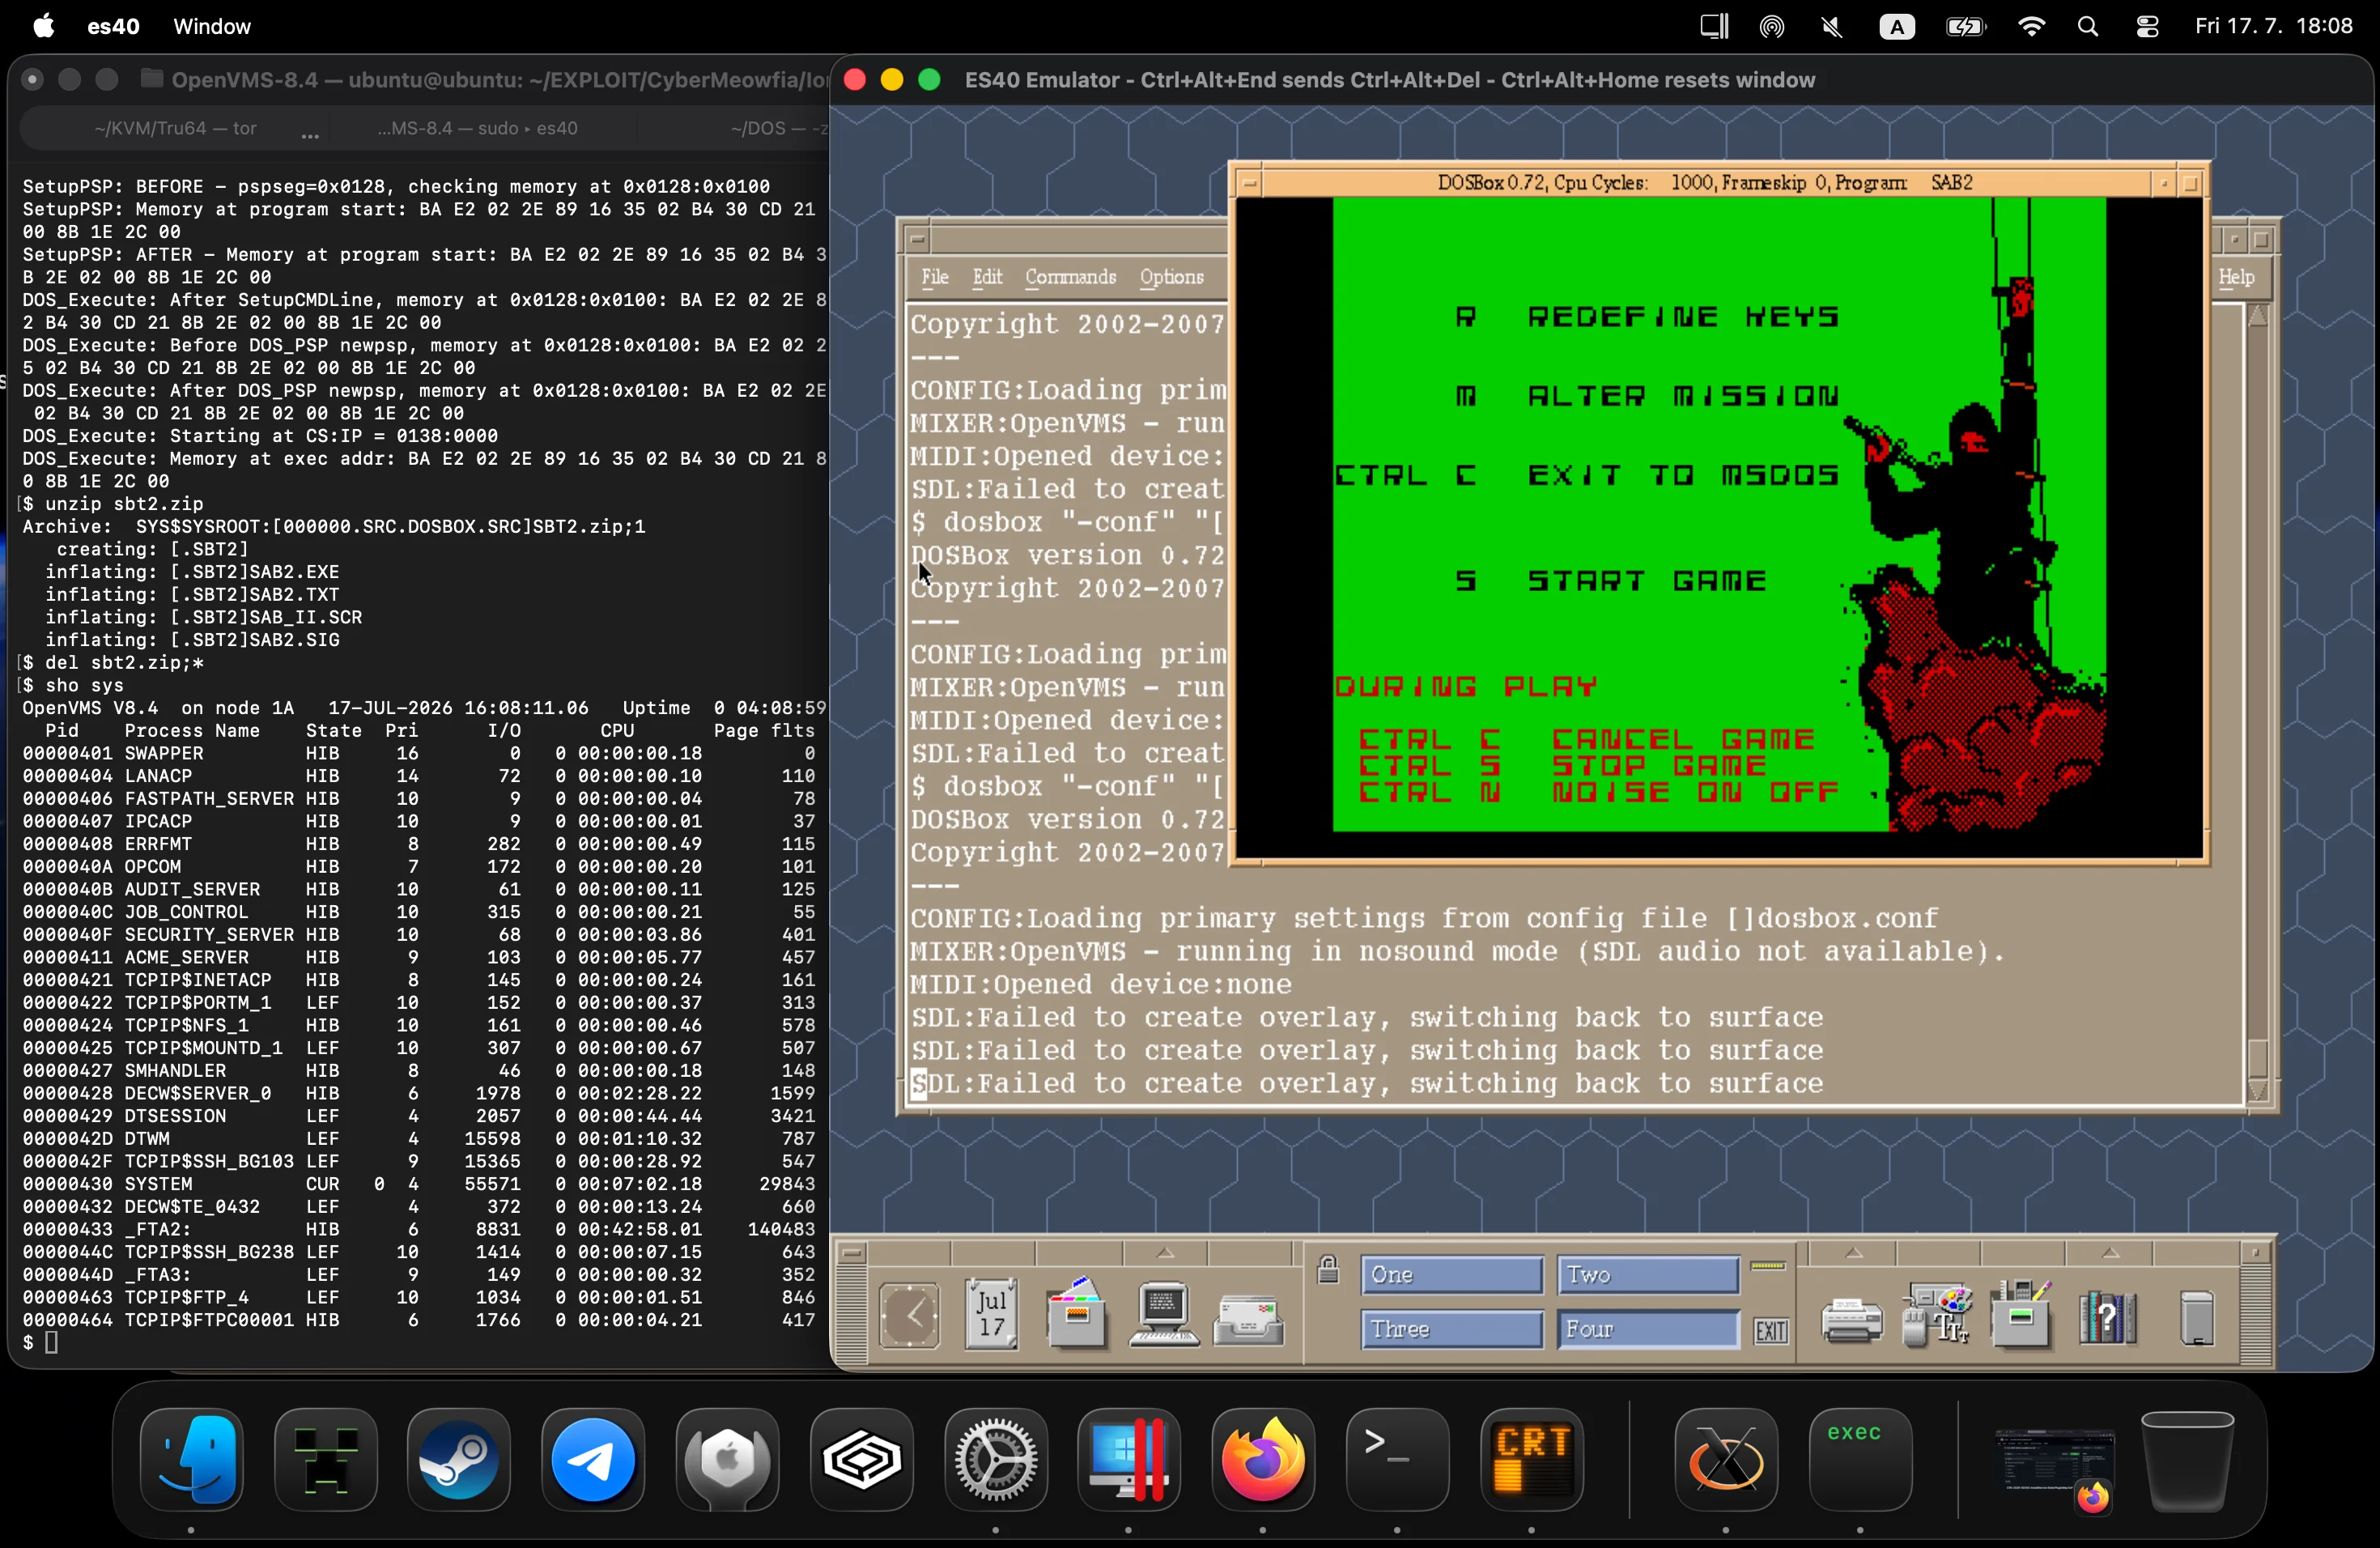Switch to the '~/KVM/Tru64 — tor' terminal tab
The width and height of the screenshot is (2380, 1548).
[x=175, y=128]
